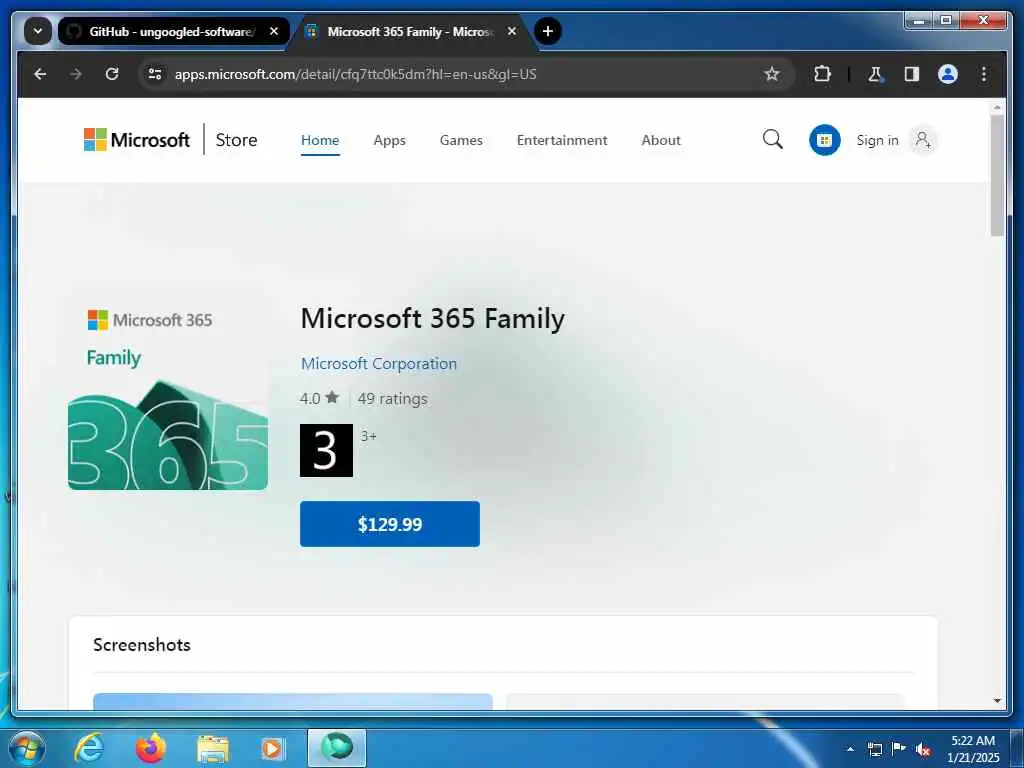Image resolution: width=1024 pixels, height=768 pixels.
Task: Open Windows Explorer from taskbar
Action: (213, 749)
